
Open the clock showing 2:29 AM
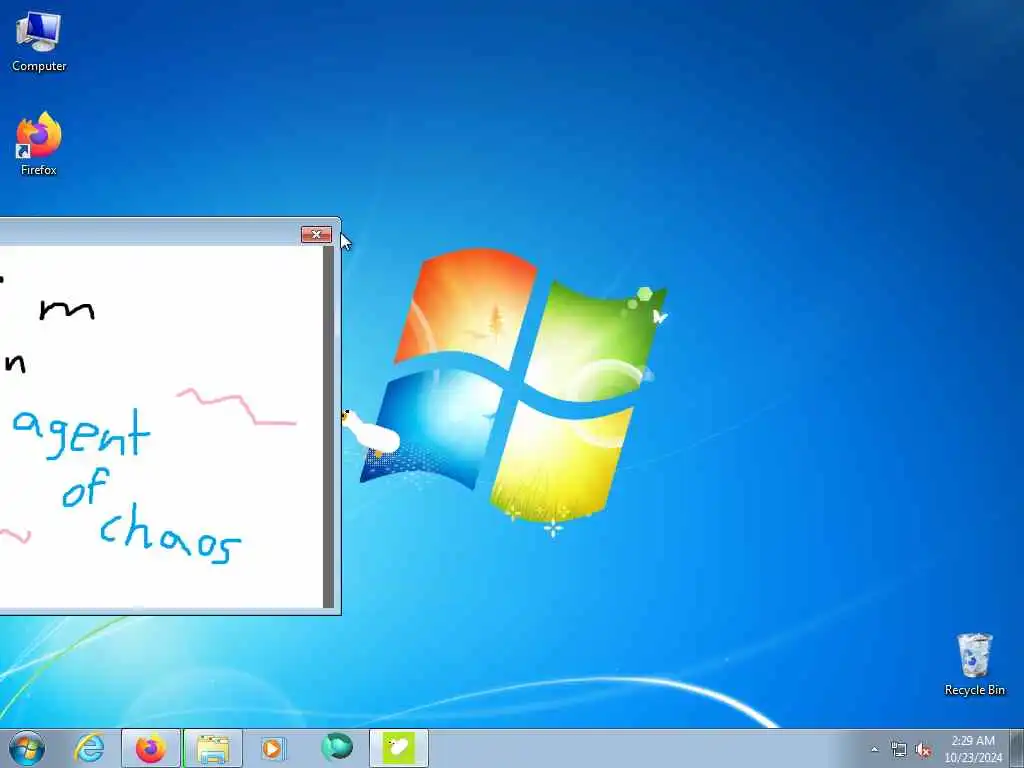973,749
